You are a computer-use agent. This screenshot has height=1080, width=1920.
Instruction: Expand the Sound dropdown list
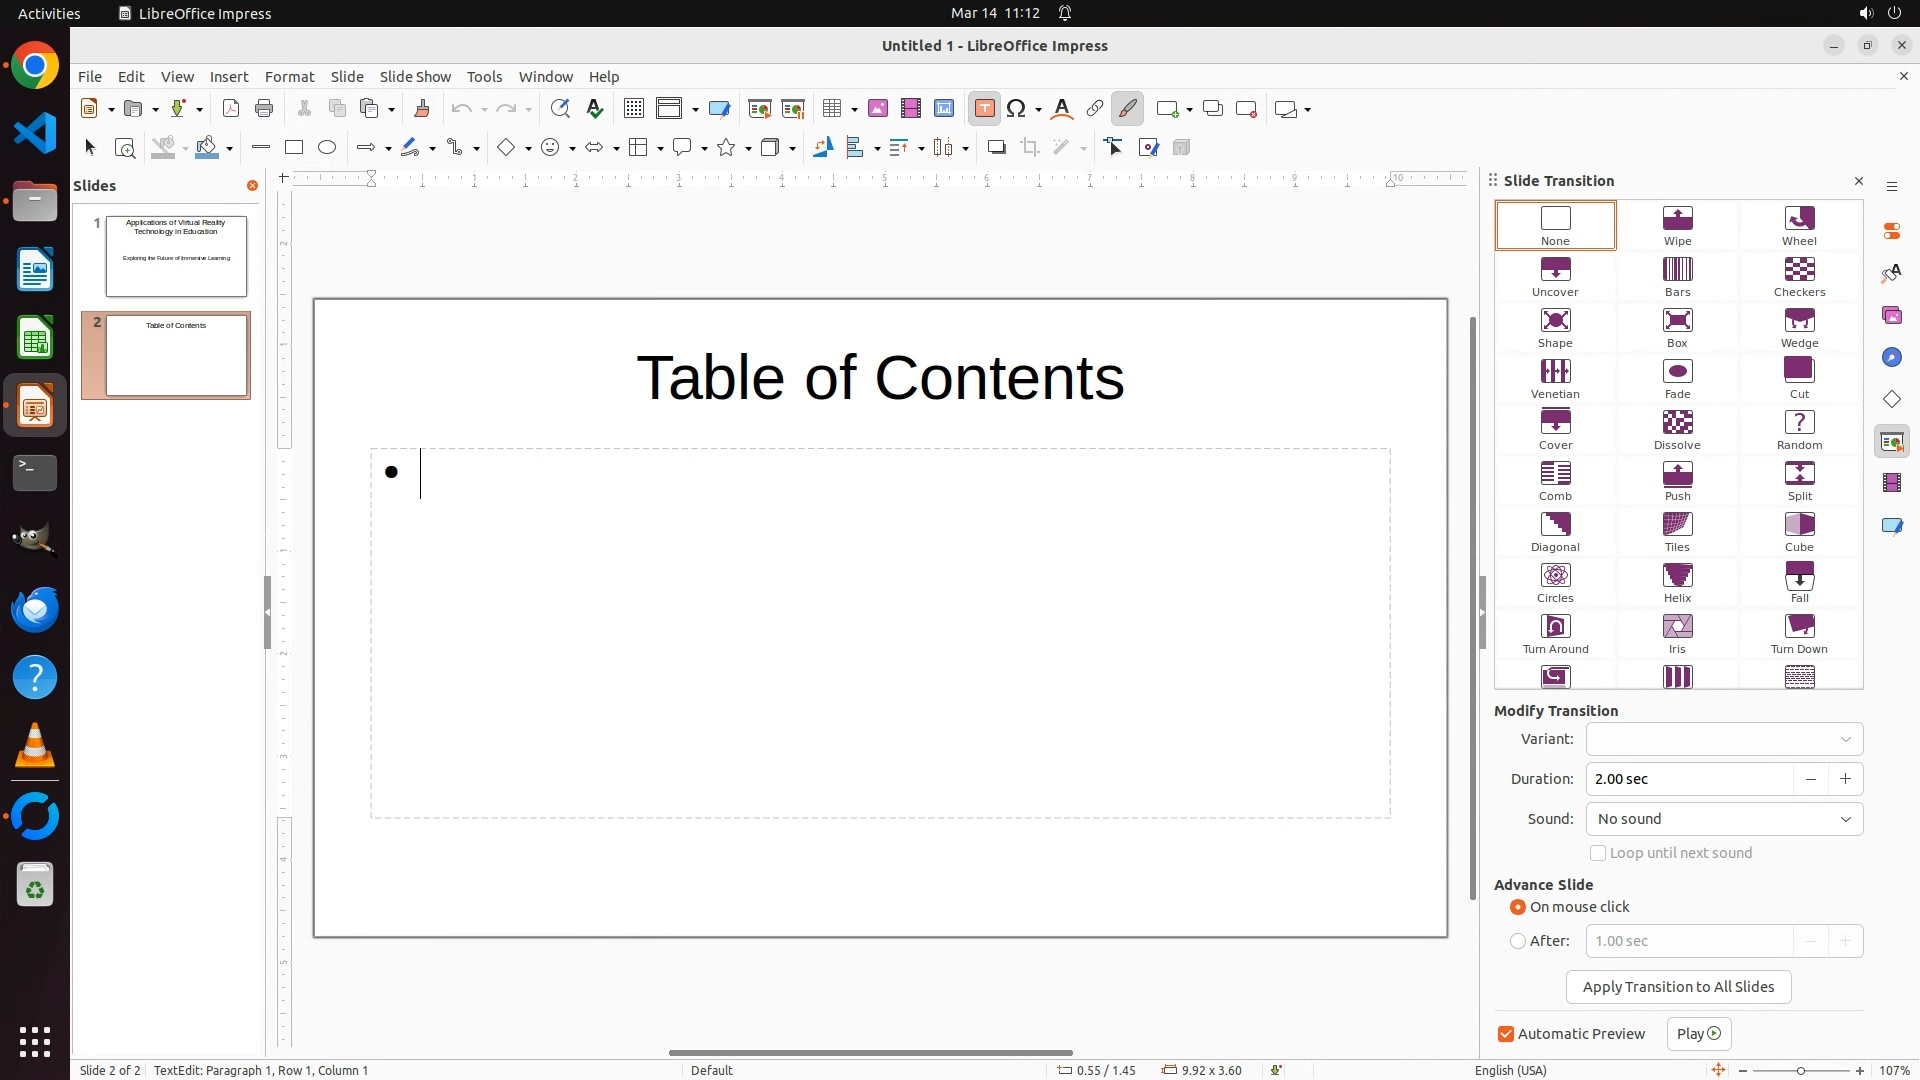pos(1724,819)
